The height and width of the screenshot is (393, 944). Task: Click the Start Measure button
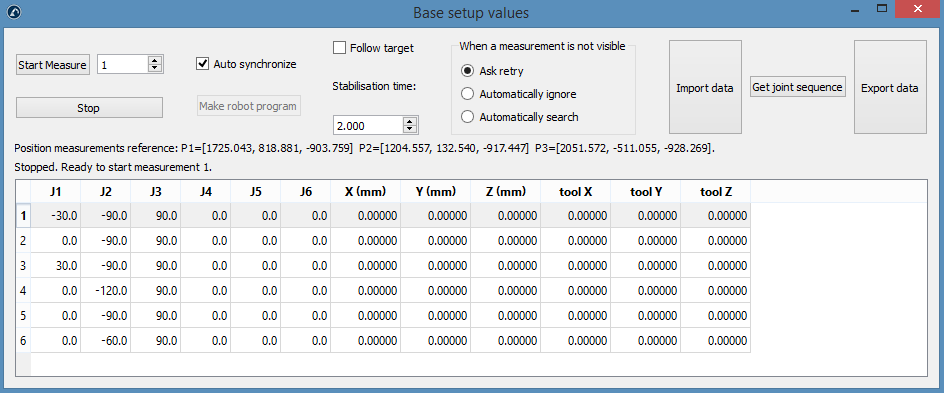click(52, 65)
